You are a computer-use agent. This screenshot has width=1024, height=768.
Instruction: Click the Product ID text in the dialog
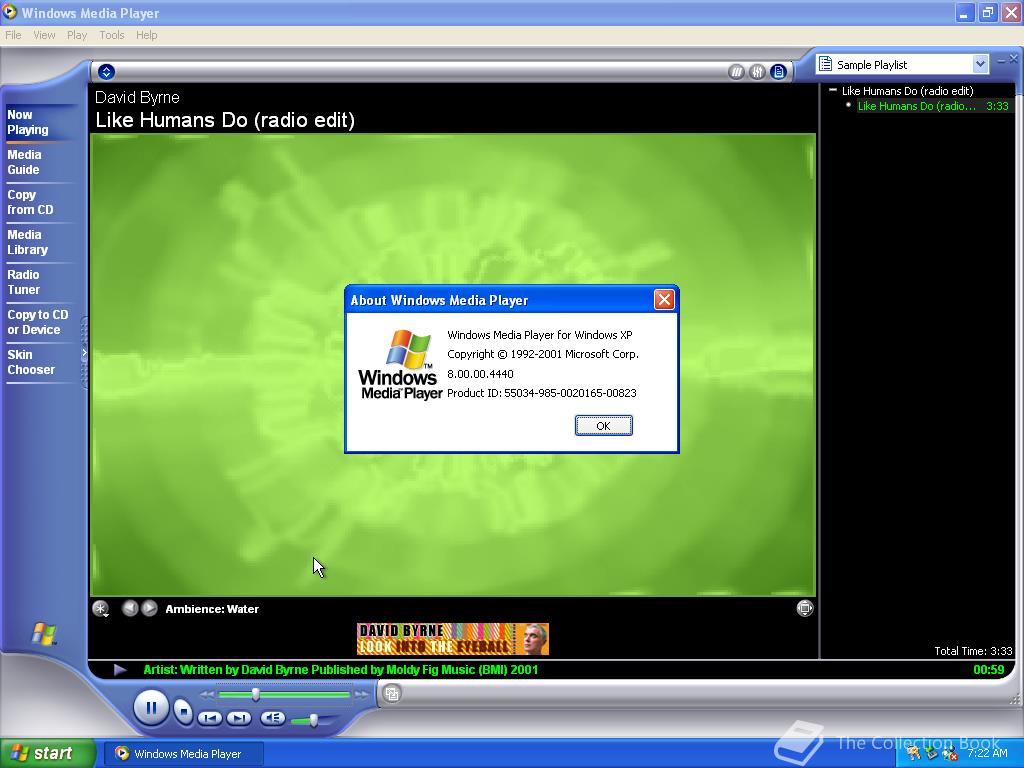[541, 393]
